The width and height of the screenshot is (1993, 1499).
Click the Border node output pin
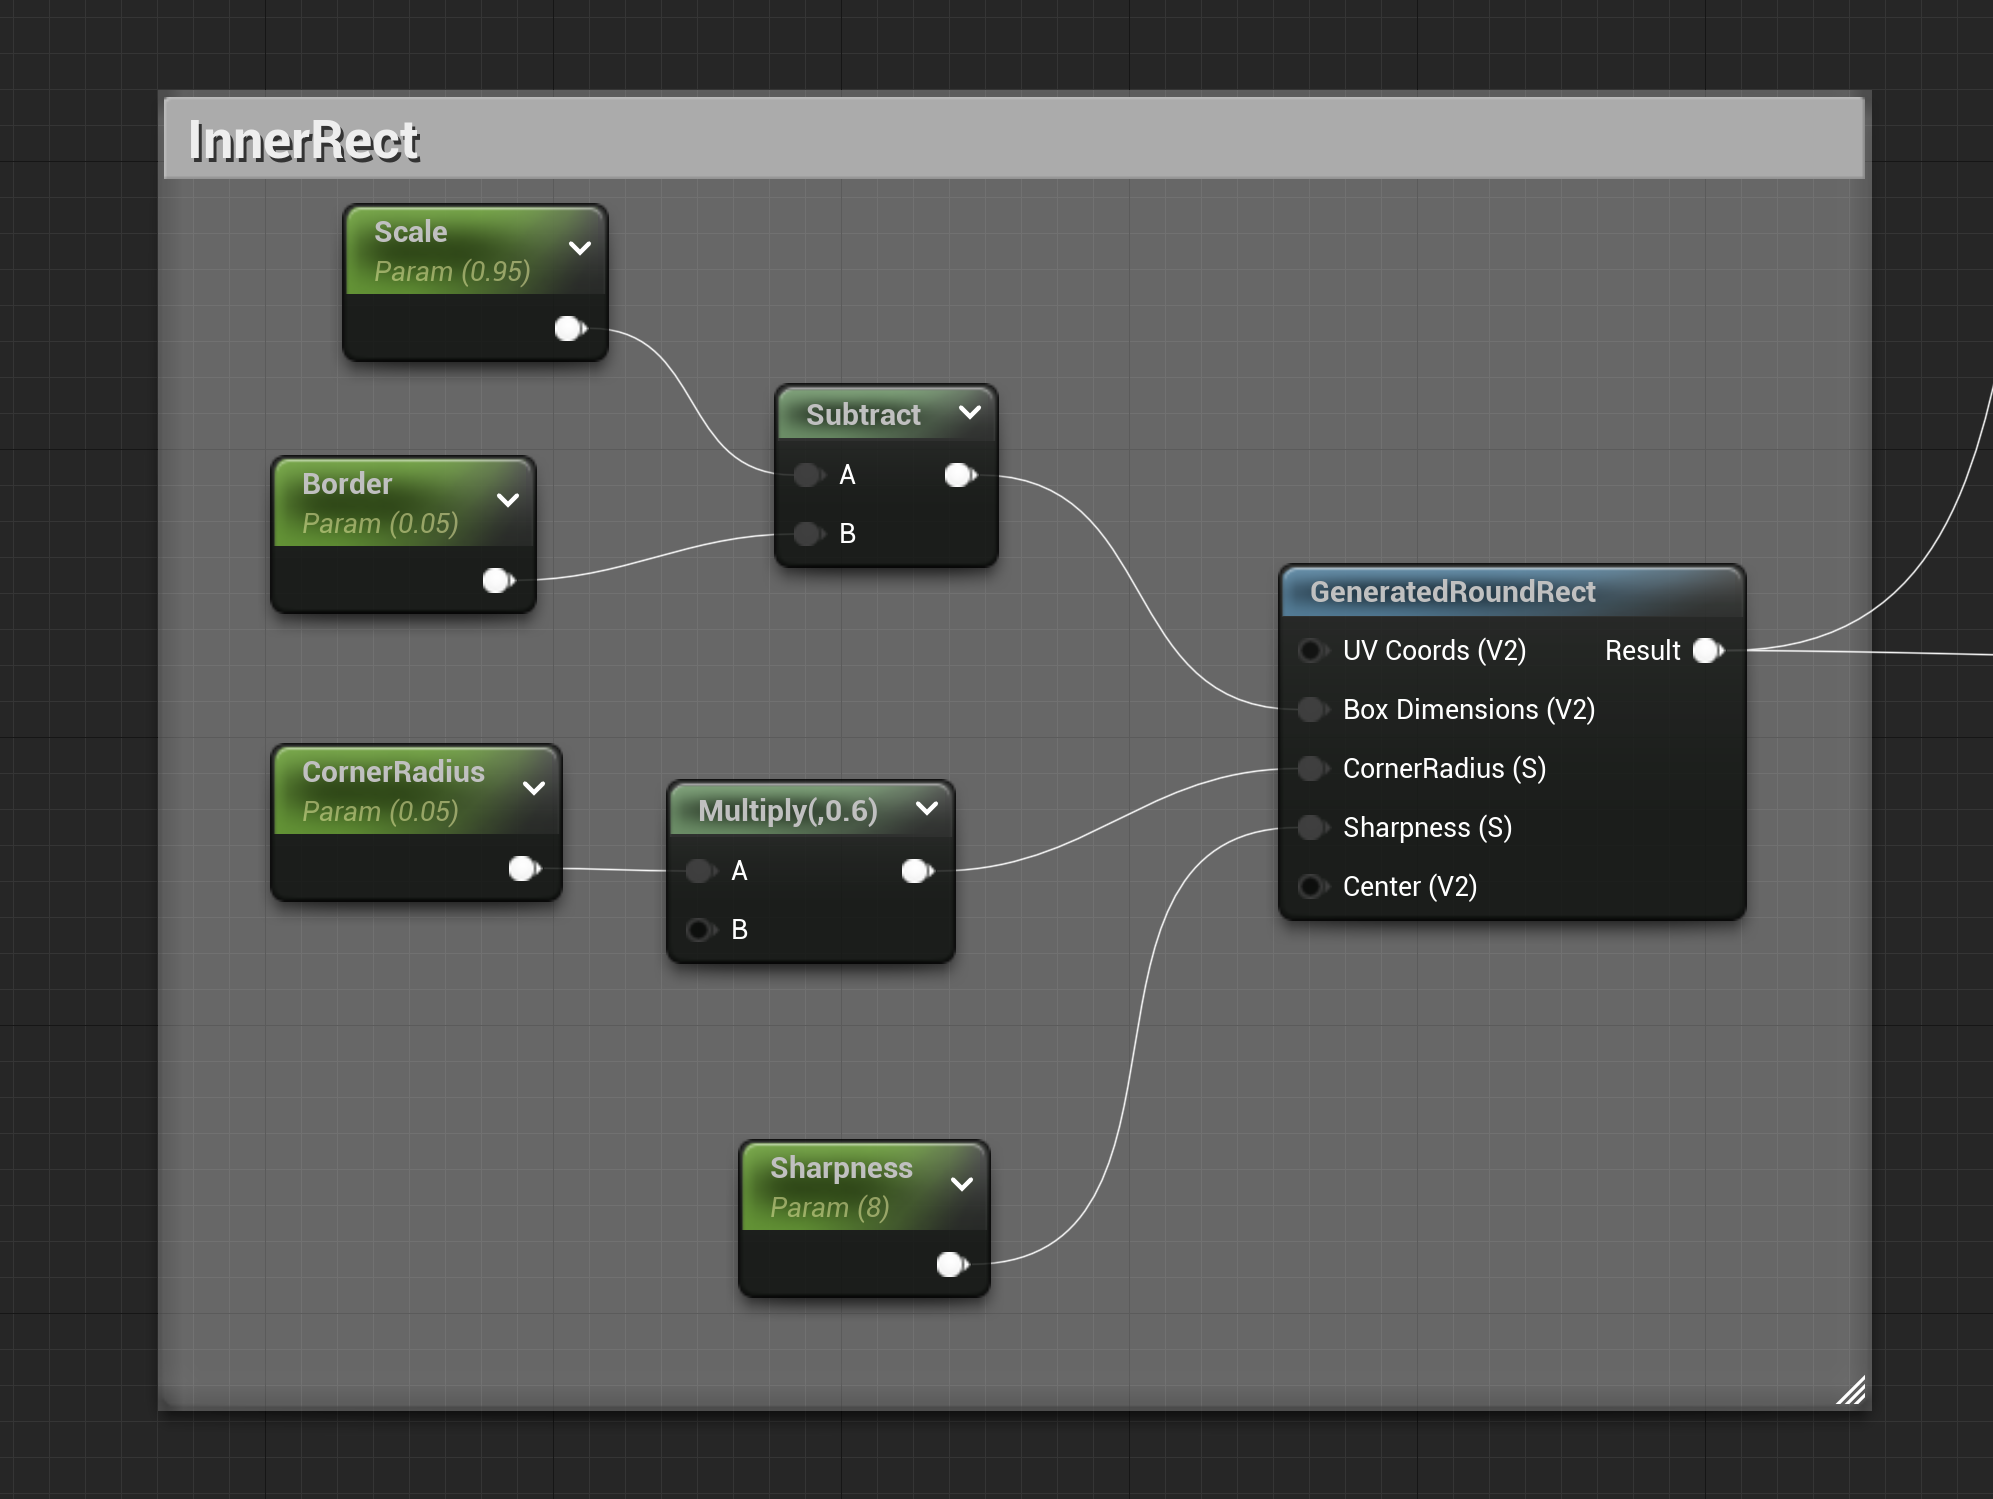point(497,580)
